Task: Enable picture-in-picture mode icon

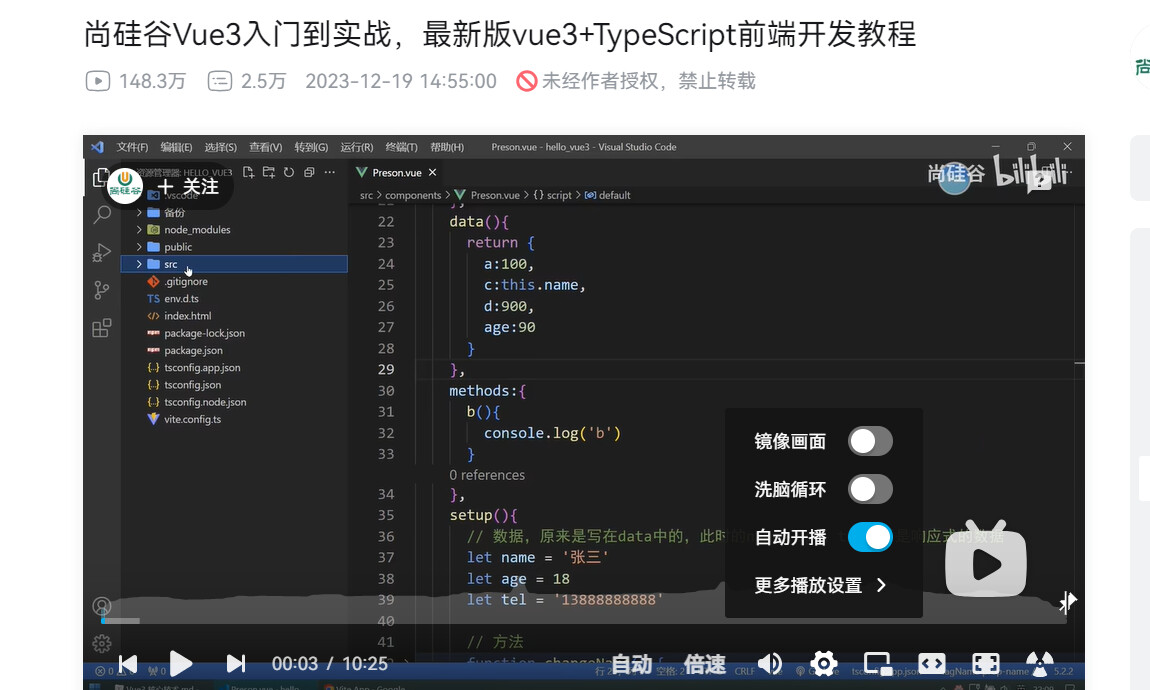Action: click(877, 664)
